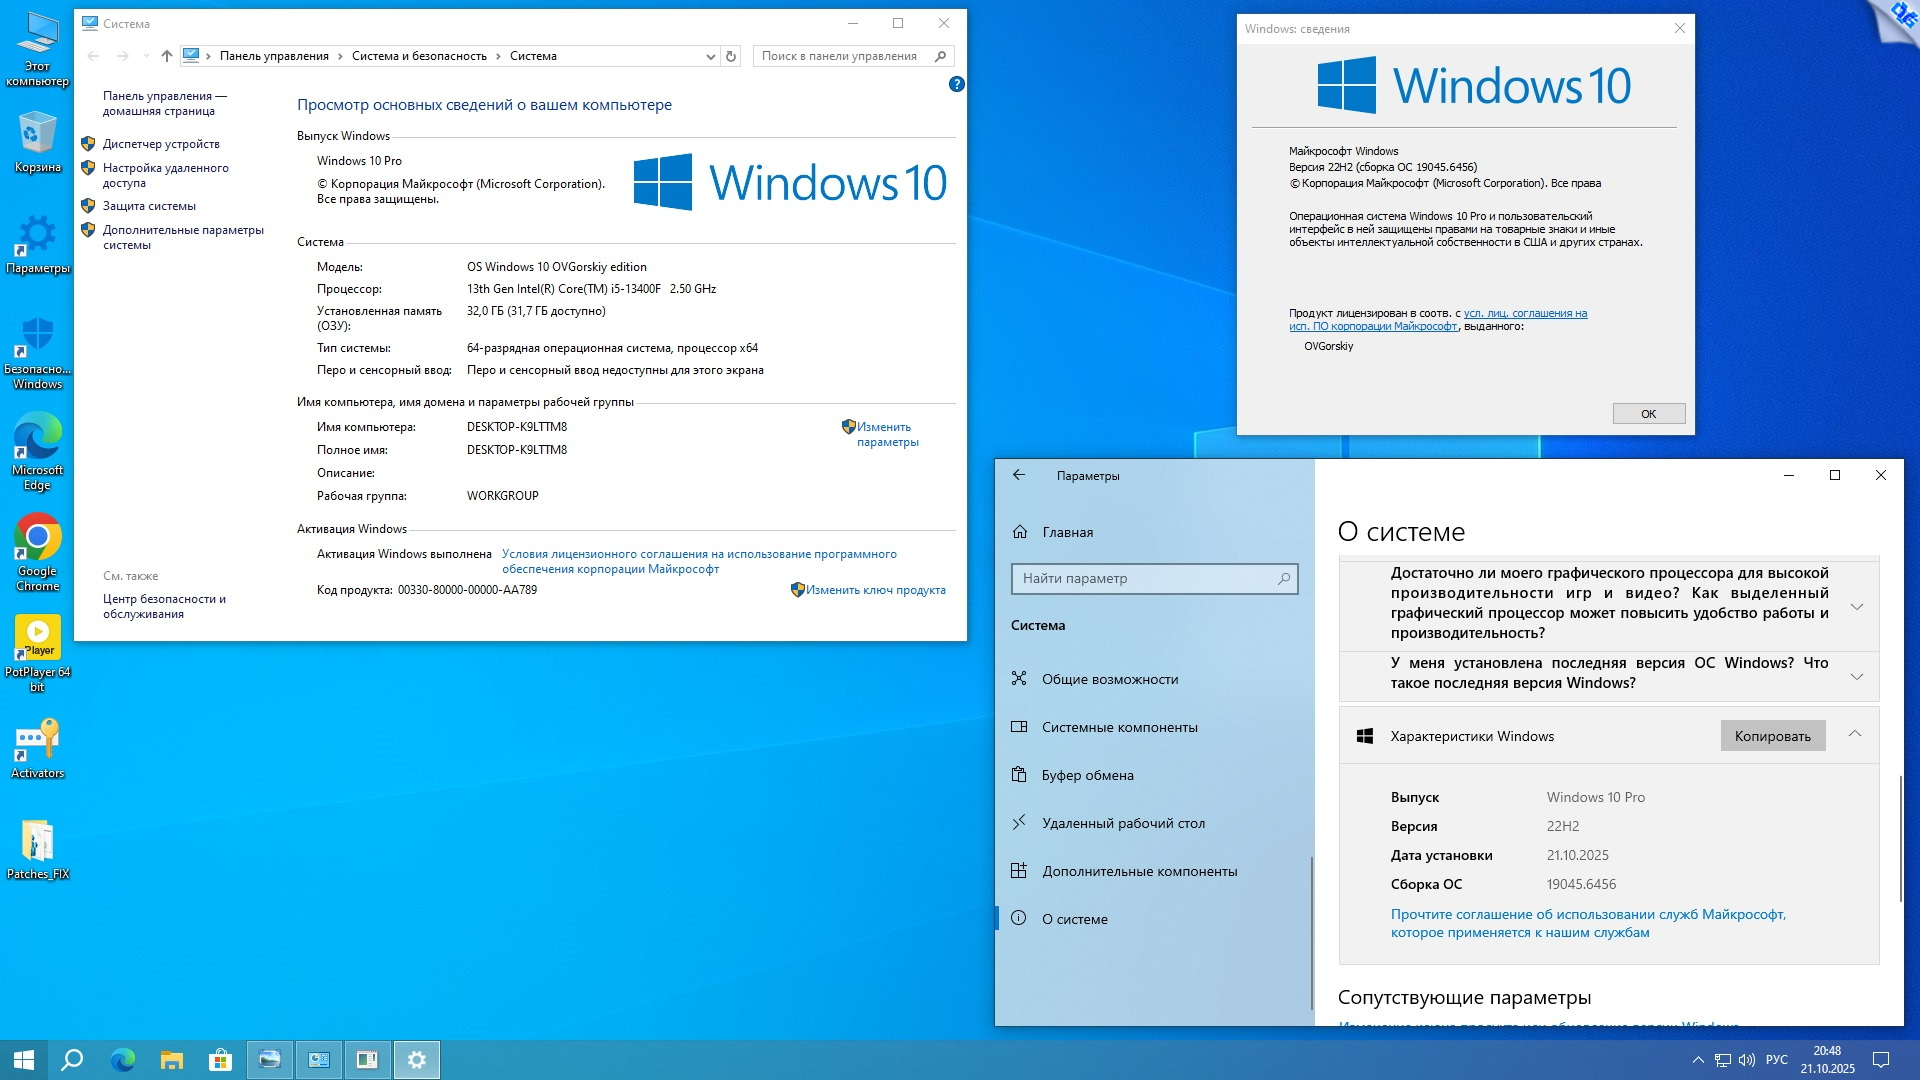
Task: Click volume icon in system tray
Action: coord(1746,1060)
